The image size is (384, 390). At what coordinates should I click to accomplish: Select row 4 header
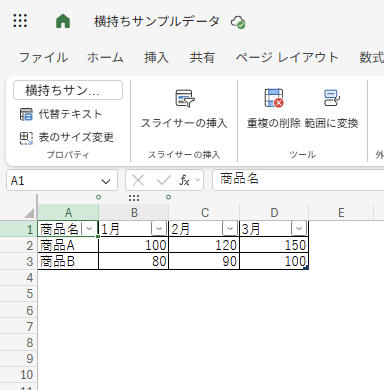[19, 277]
